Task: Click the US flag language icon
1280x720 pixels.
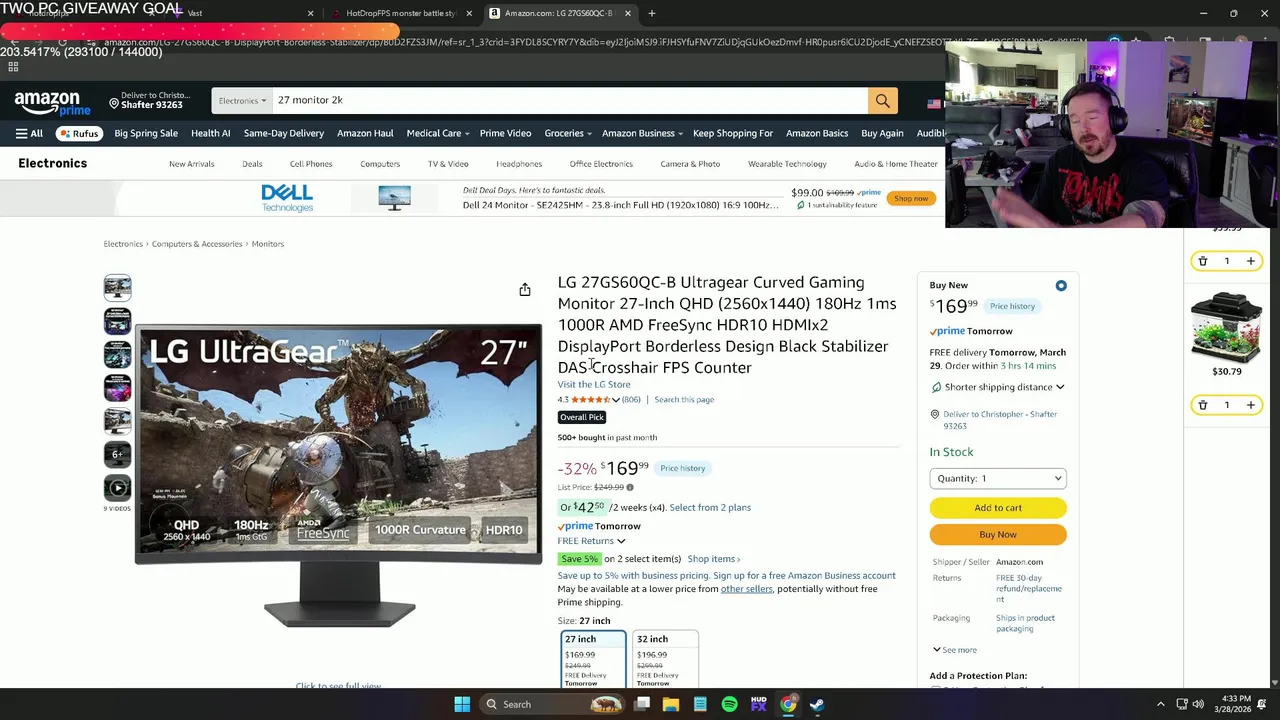Action: click(x=934, y=103)
